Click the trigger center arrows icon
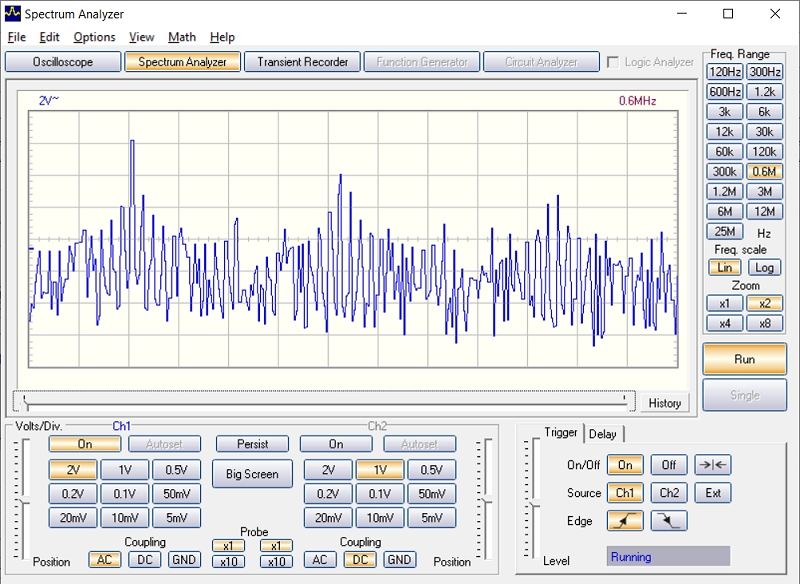 coord(713,465)
